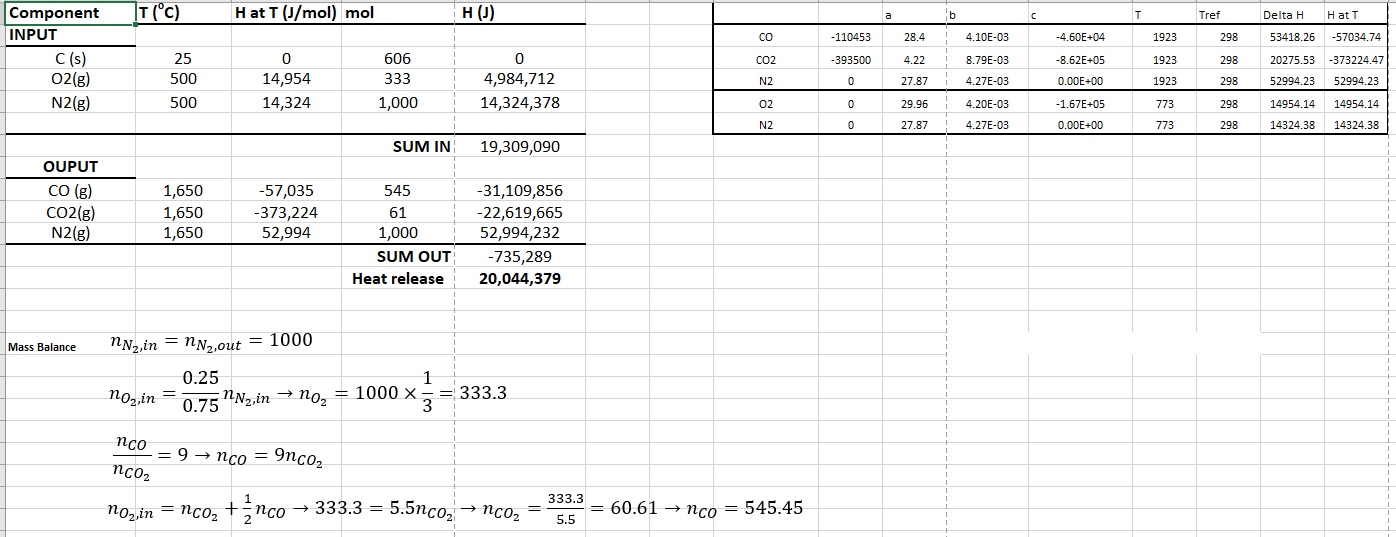Image resolution: width=1396 pixels, height=537 pixels.
Task: Click the cell showing 52,994 J/mol
Action: click(x=285, y=233)
